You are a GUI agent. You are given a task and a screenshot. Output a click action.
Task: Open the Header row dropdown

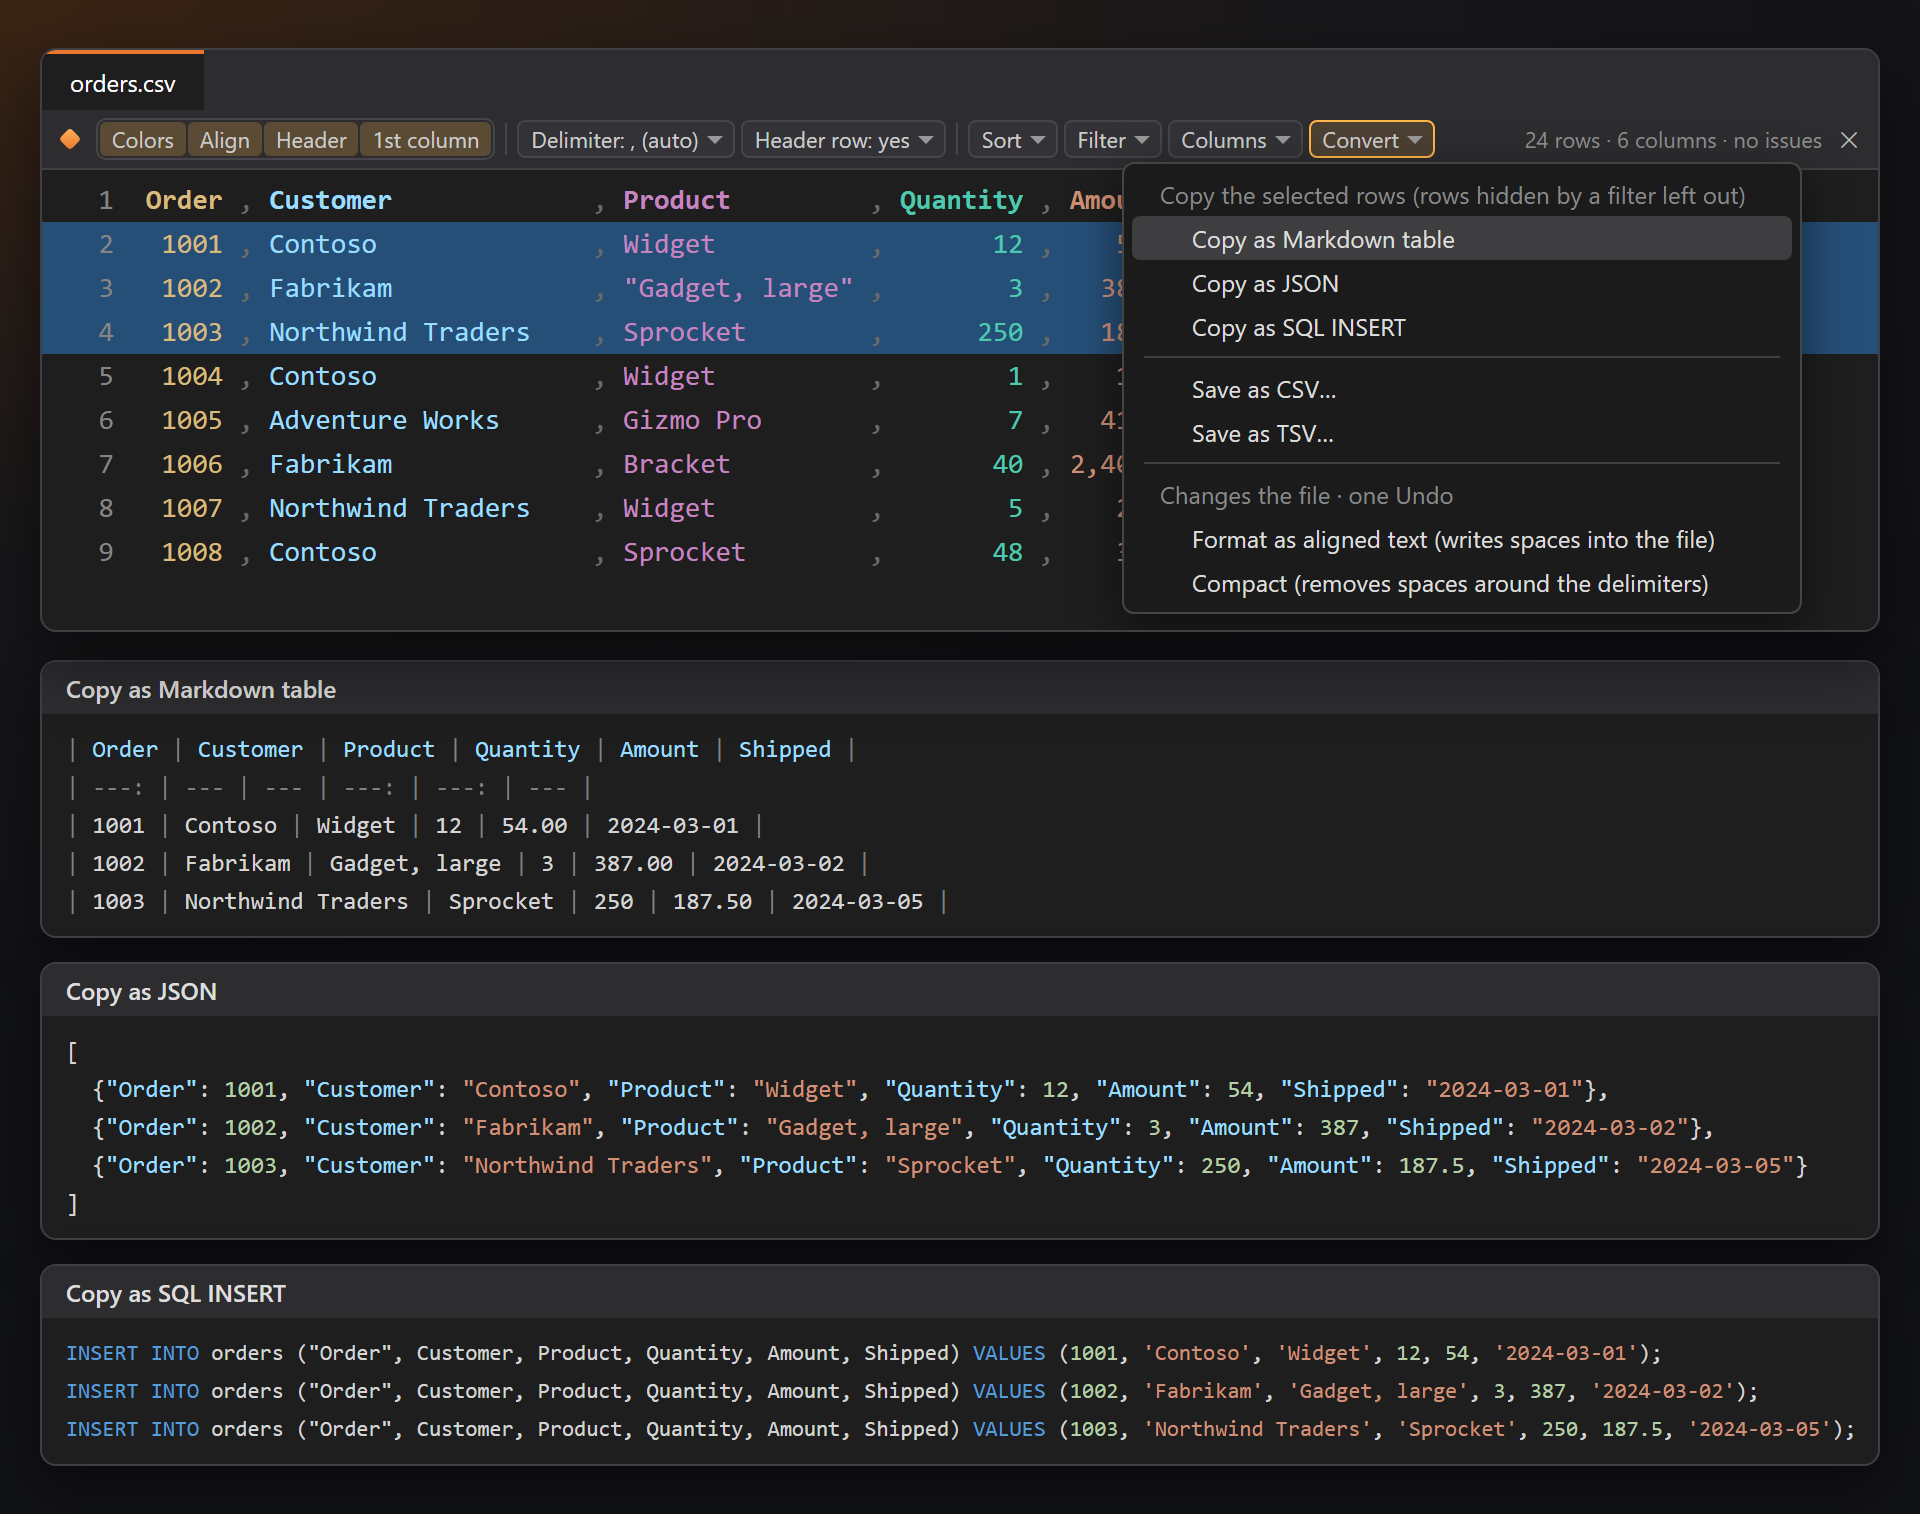pos(843,140)
